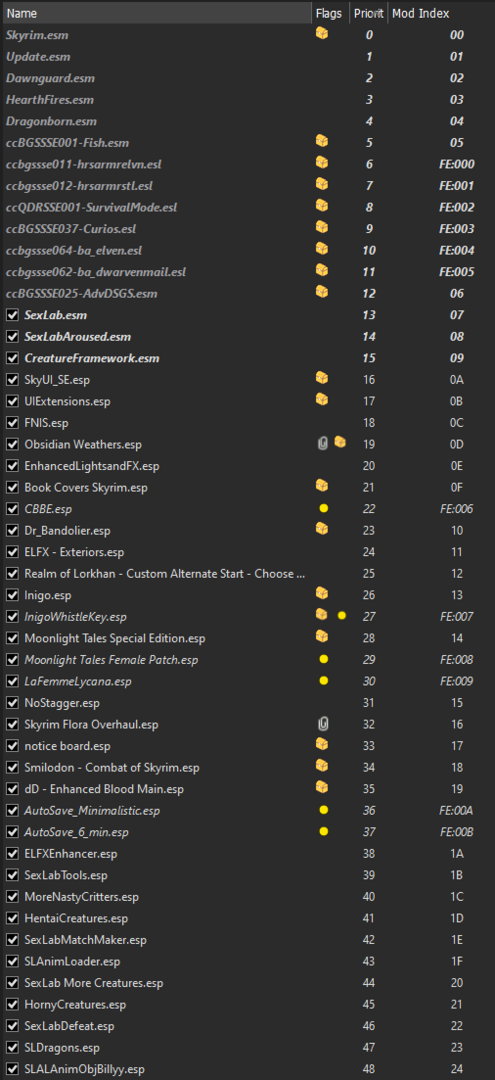
Task: Click mod index FE:005 cell
Action: (457, 272)
